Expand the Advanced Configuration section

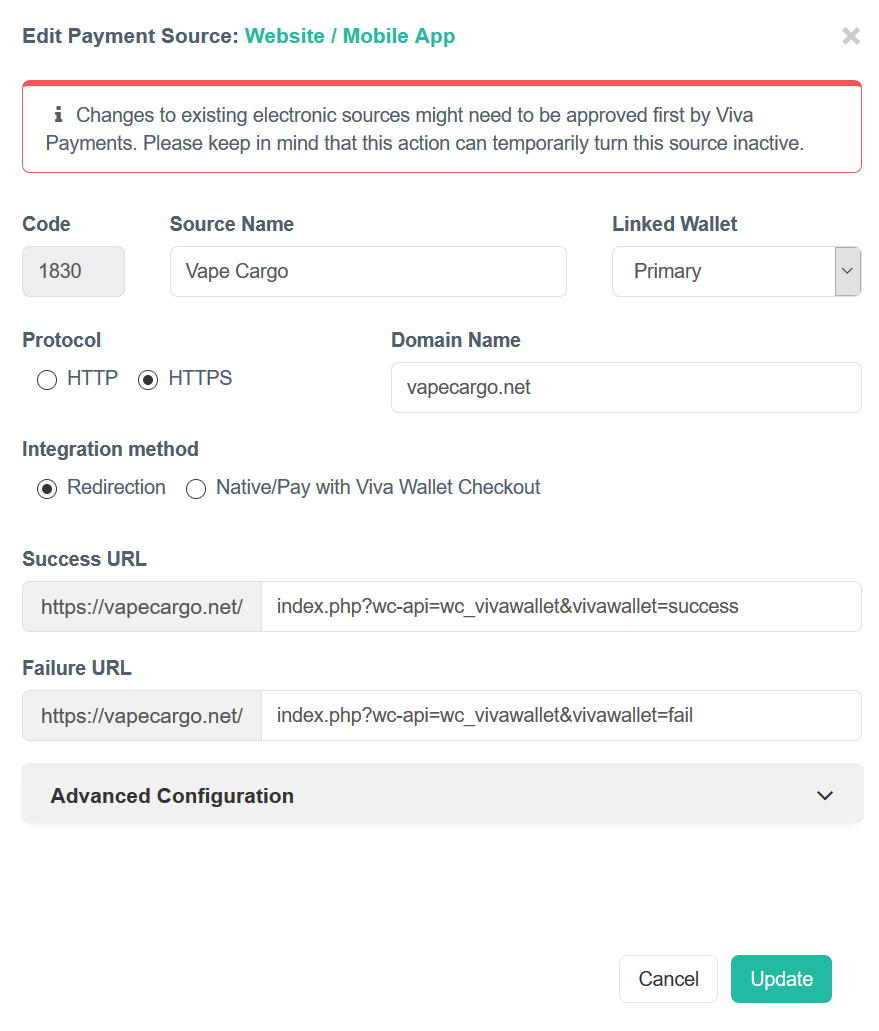tap(440, 795)
